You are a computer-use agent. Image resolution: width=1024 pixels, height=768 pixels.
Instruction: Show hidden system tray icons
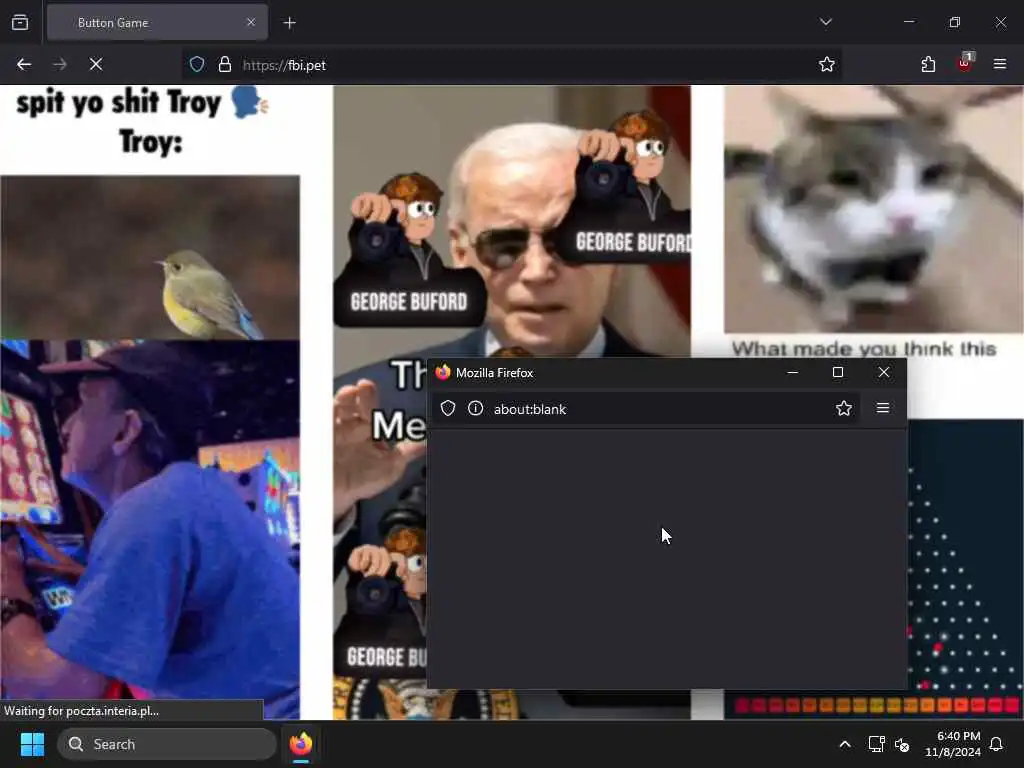point(844,744)
